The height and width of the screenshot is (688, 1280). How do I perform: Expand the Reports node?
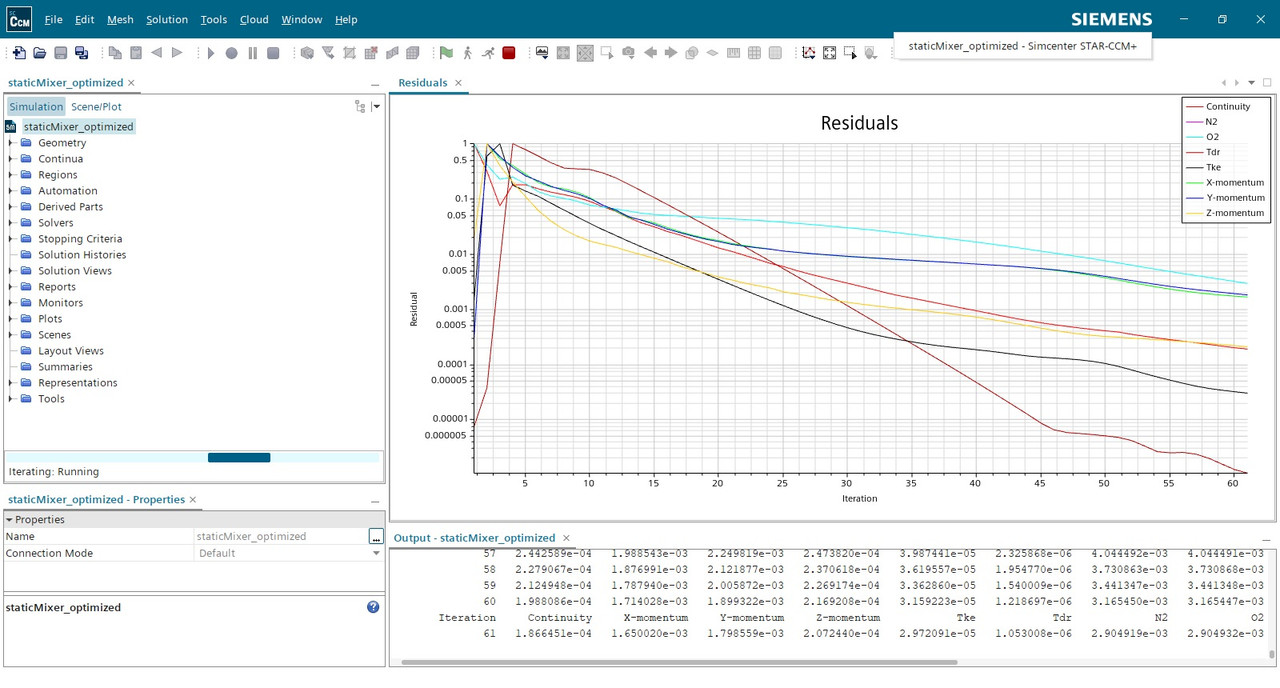coord(11,287)
